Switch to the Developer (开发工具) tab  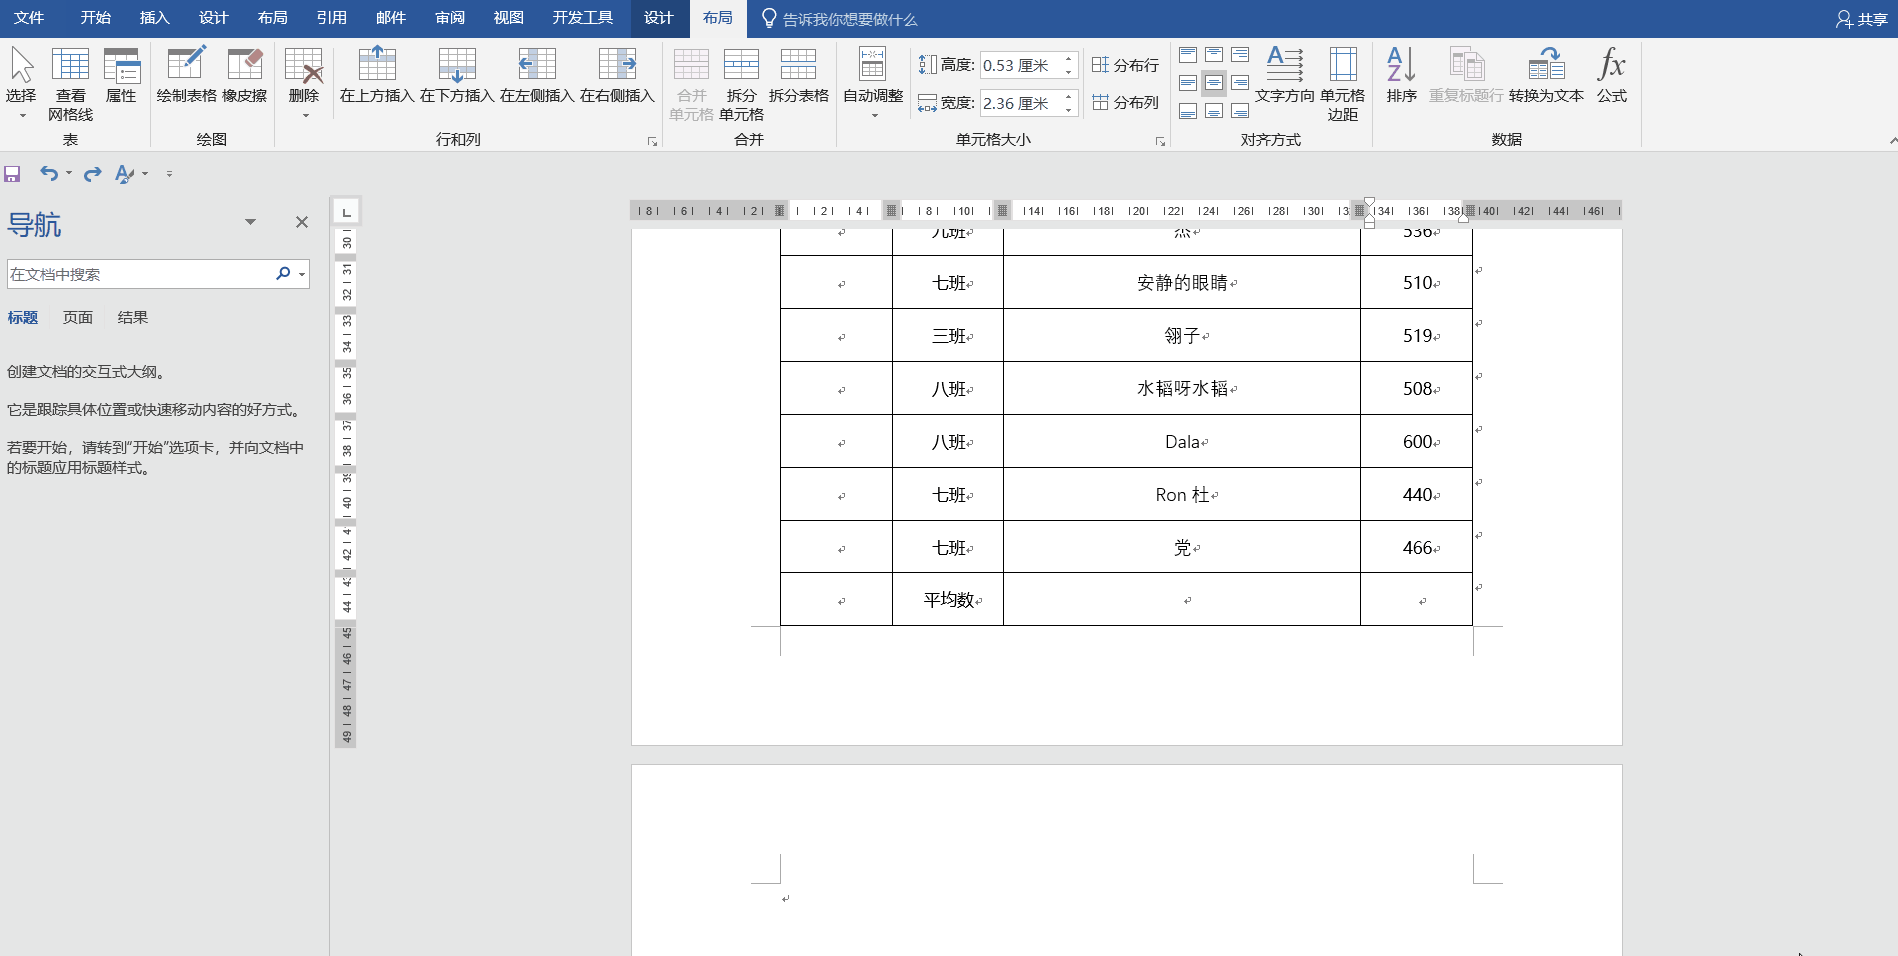(x=582, y=18)
